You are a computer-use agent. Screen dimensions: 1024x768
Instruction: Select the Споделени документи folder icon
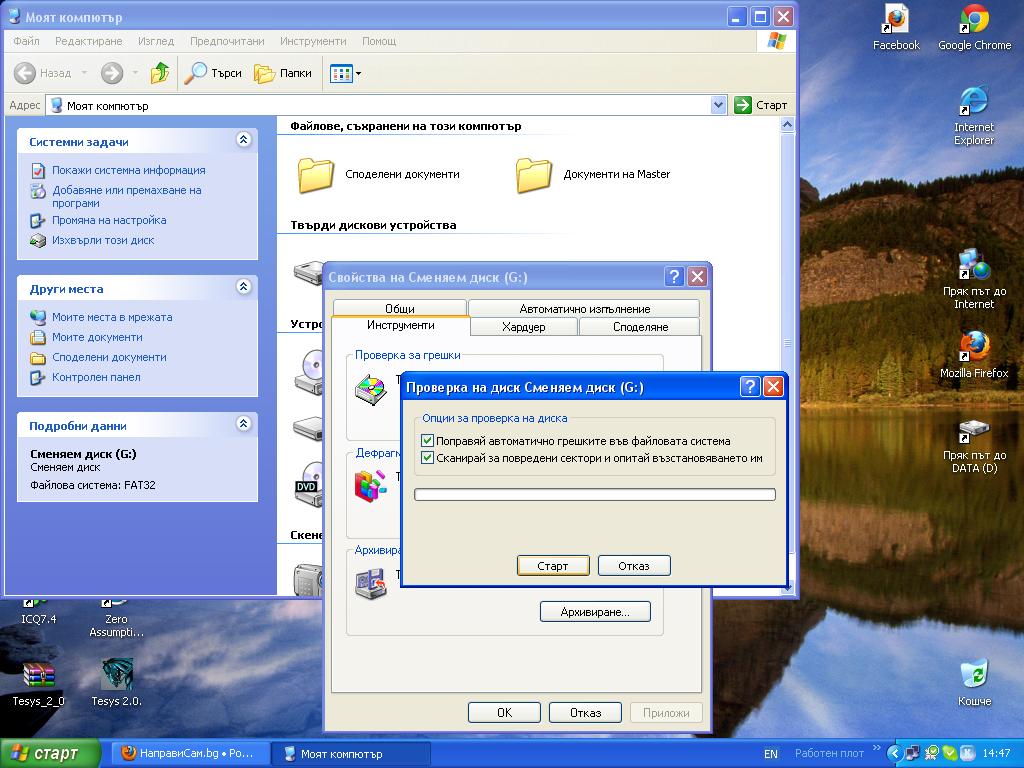315,174
